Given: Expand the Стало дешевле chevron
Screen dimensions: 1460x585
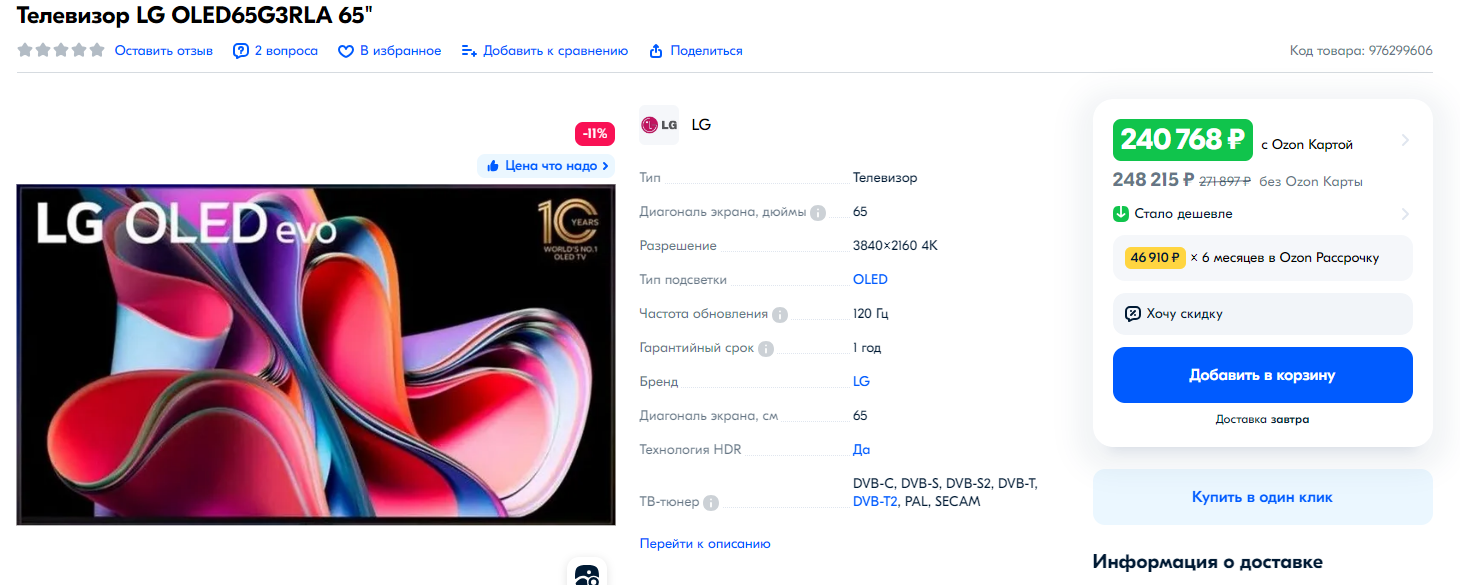Looking at the screenshot, I should [1405, 214].
